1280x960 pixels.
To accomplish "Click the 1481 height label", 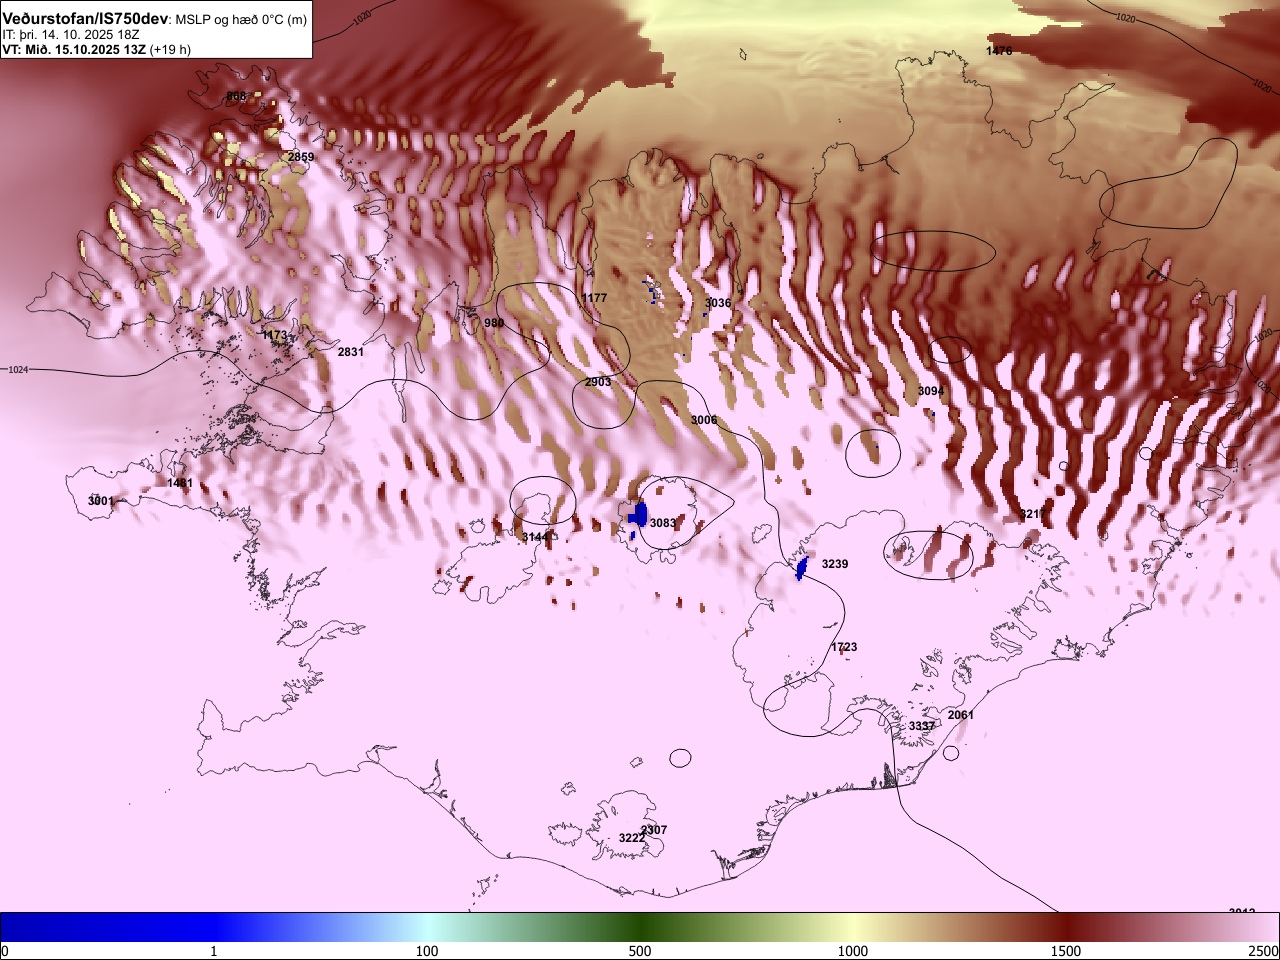I will pos(180,483).
